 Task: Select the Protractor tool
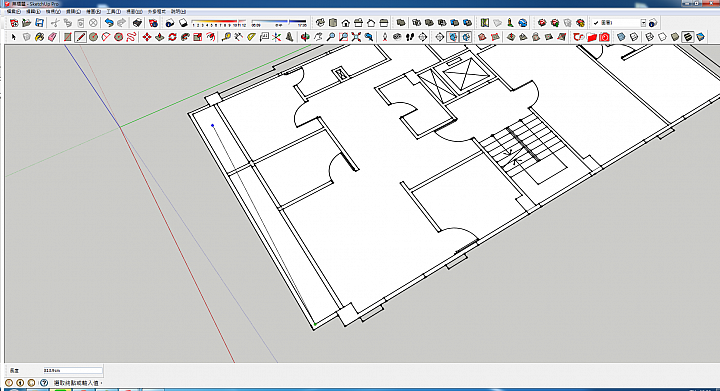click(251, 37)
